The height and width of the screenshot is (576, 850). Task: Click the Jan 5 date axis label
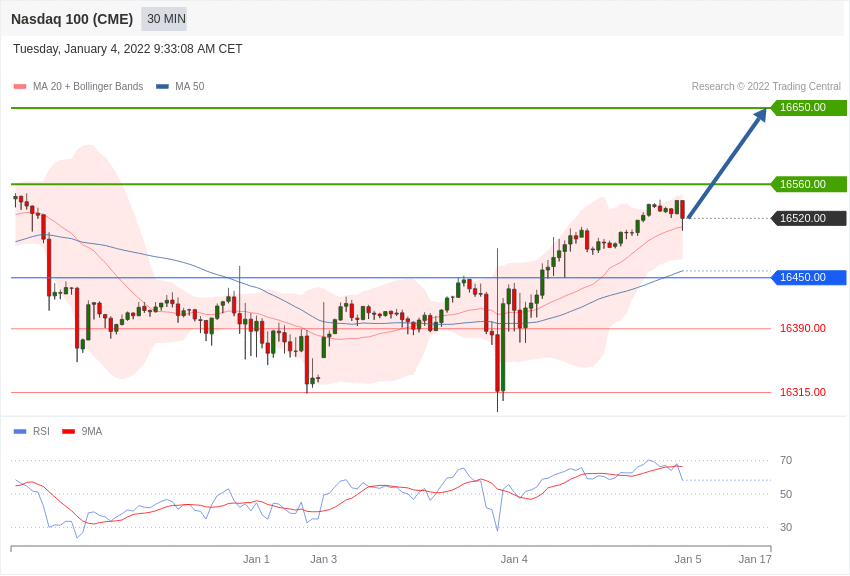click(x=688, y=559)
